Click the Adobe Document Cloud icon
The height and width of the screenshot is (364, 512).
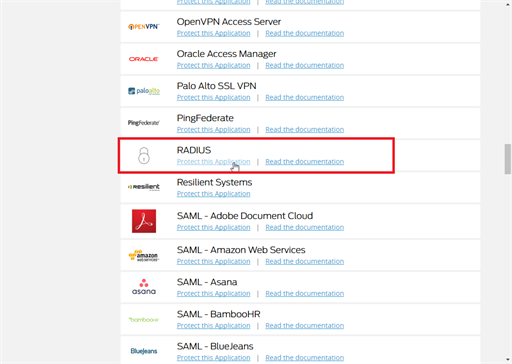144,221
